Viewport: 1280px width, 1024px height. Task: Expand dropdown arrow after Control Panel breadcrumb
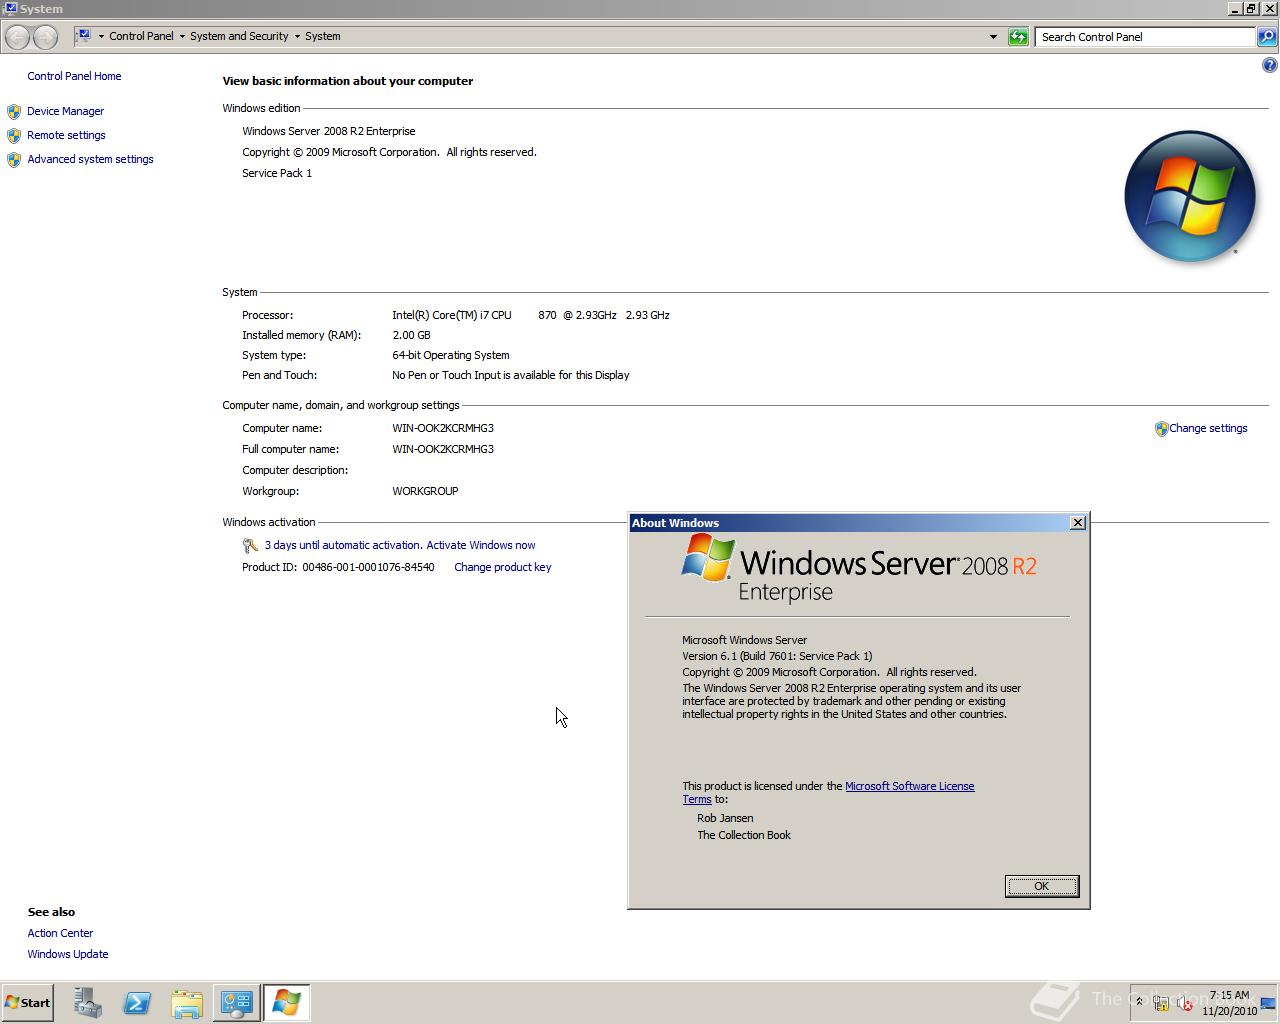pyautogui.click(x=182, y=37)
